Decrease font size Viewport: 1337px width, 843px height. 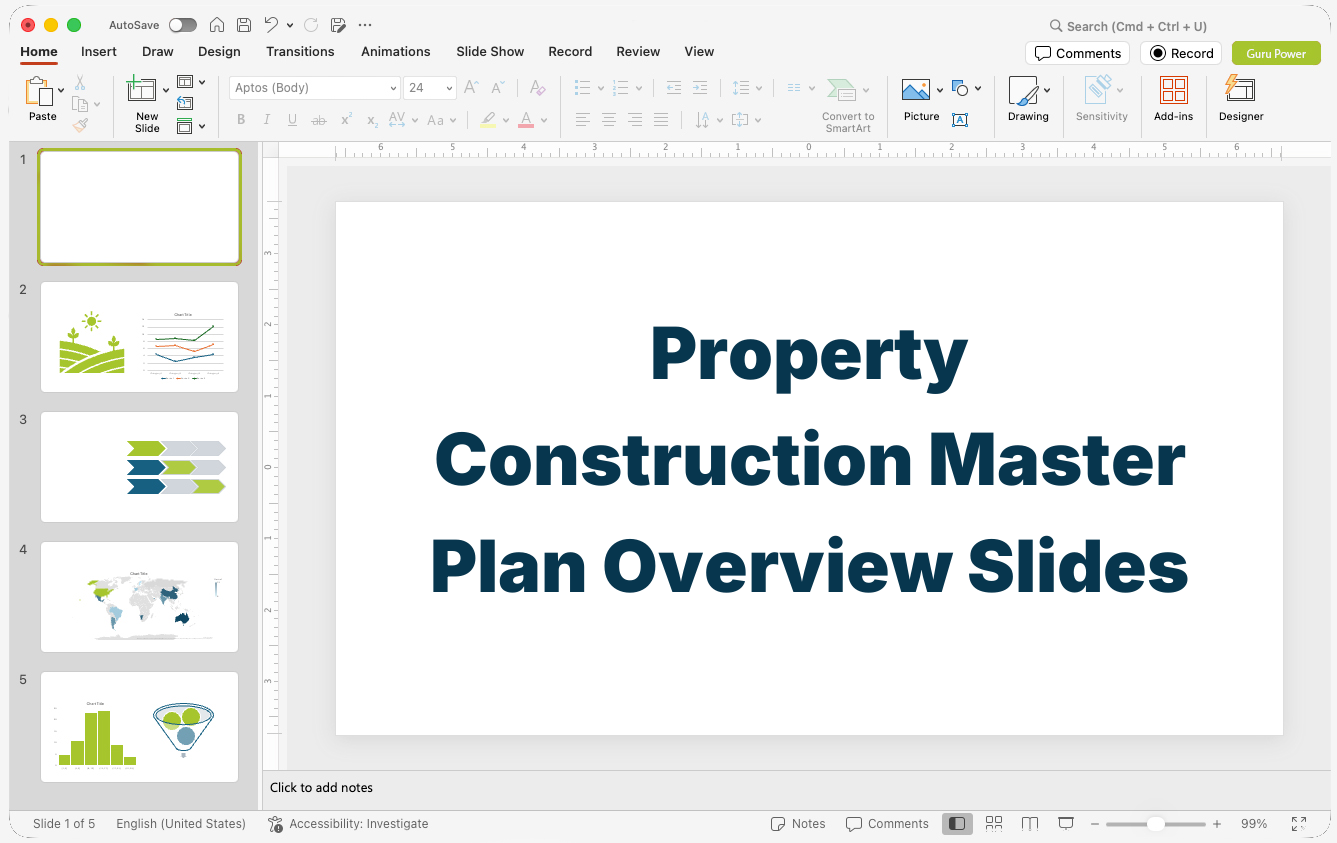click(x=497, y=88)
